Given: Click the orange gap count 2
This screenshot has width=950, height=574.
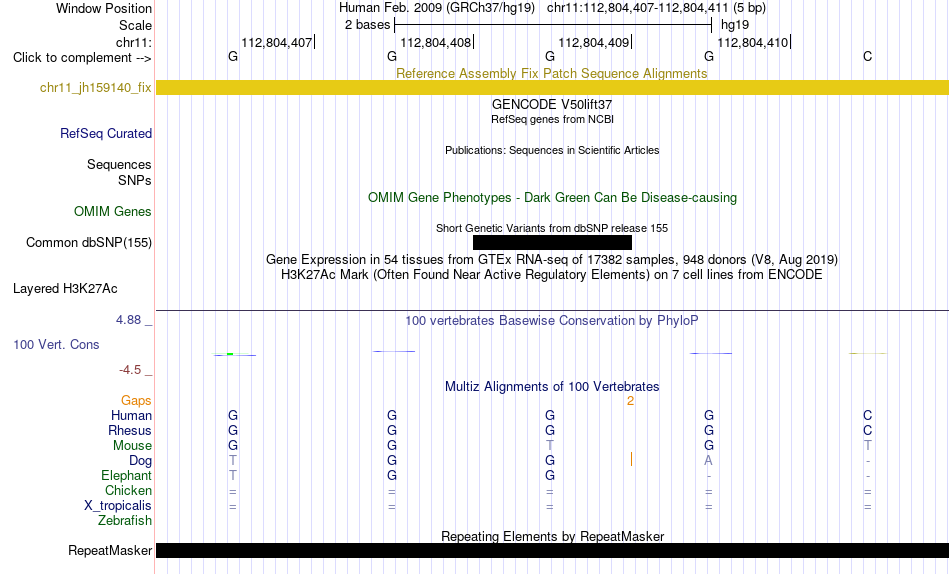Looking at the screenshot, I should point(630,401).
